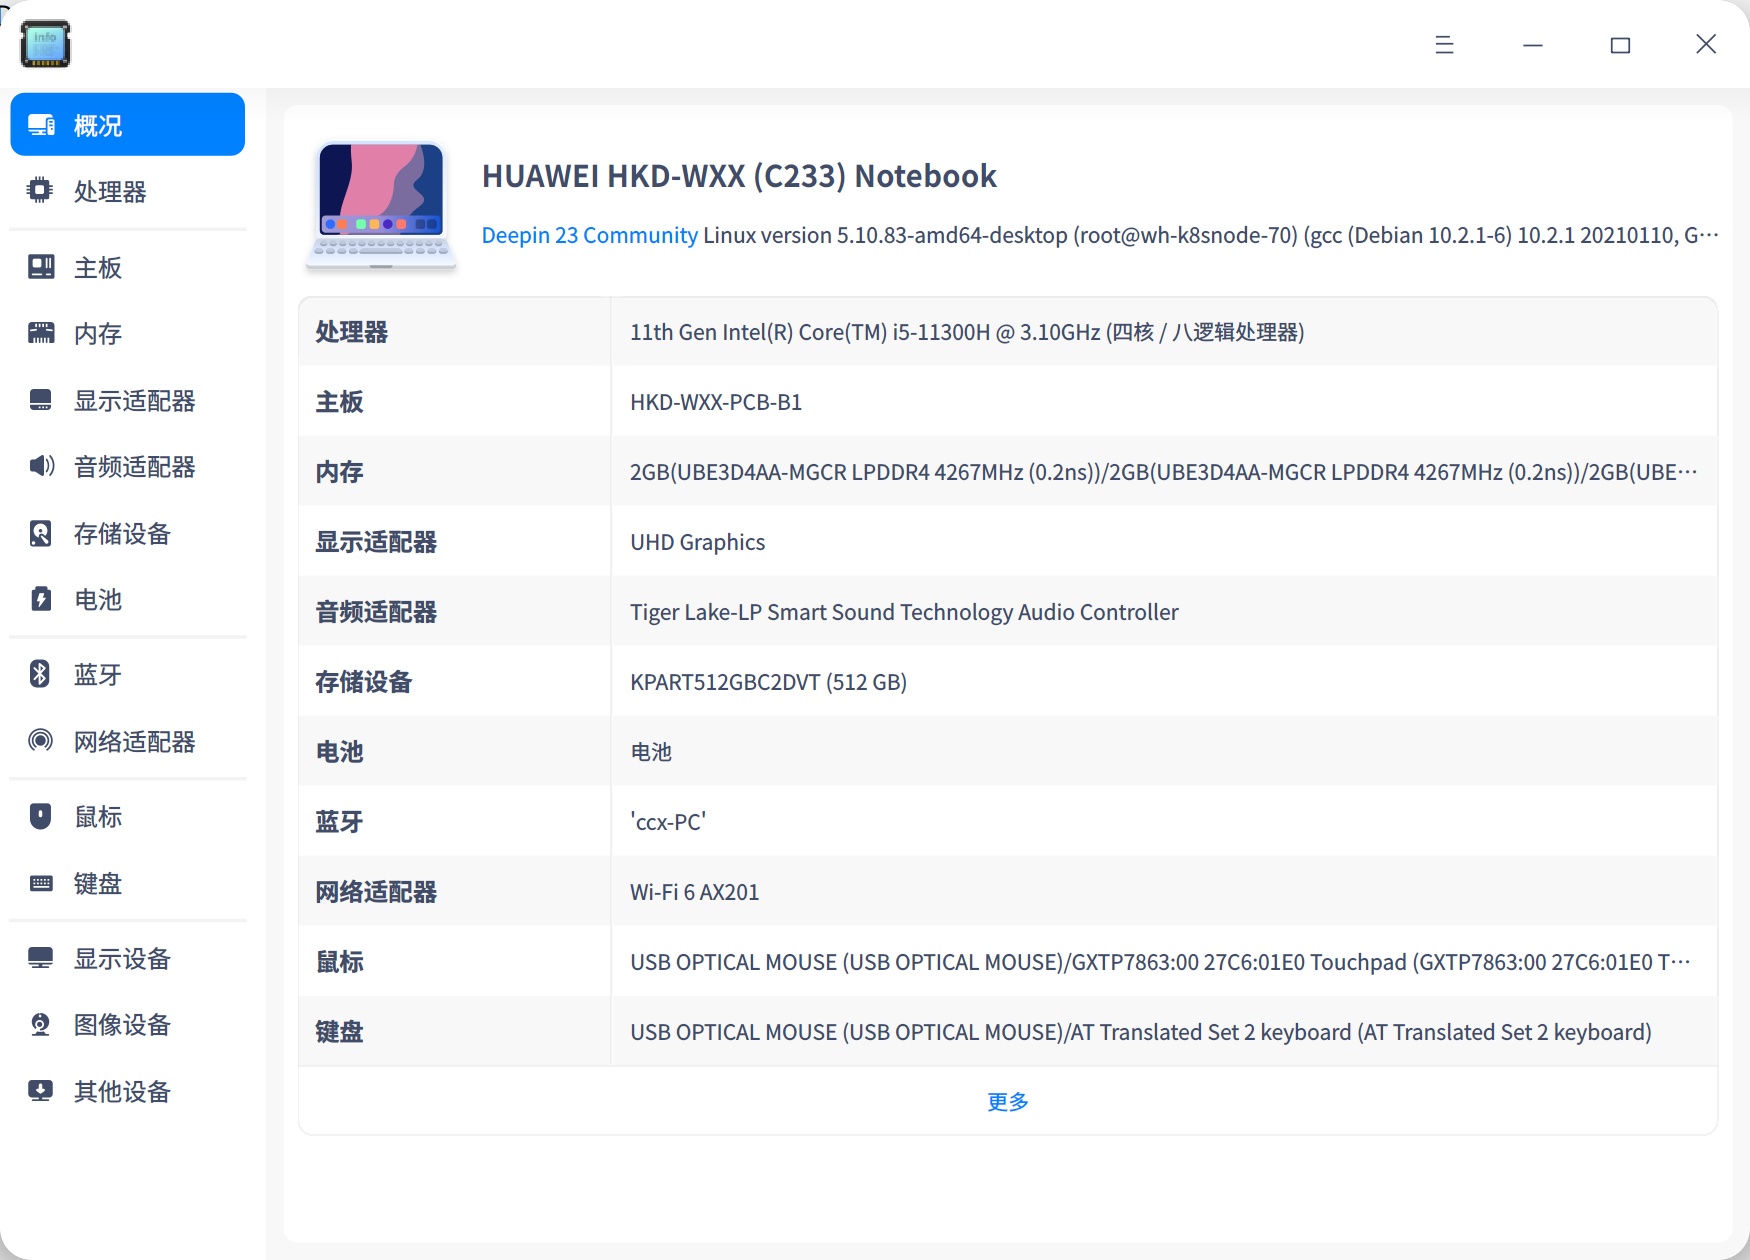Click the 处理器 row label in table
The image size is (1750, 1260).
click(352, 332)
